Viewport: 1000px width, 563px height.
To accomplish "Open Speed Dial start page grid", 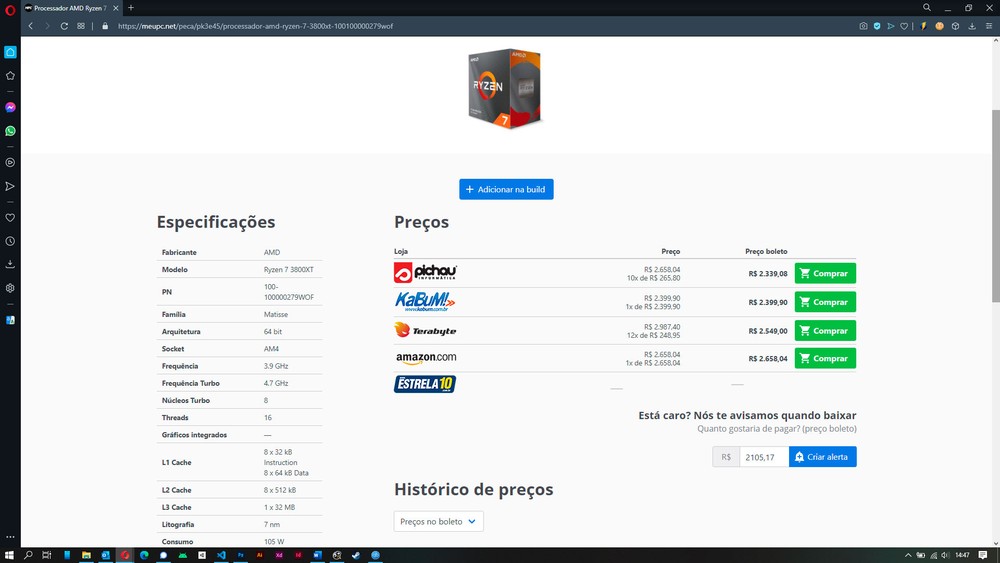I will point(81,26).
